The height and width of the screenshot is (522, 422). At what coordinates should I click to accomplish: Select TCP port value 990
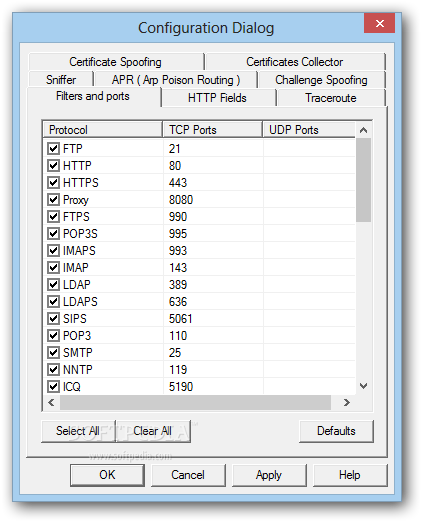pos(178,216)
